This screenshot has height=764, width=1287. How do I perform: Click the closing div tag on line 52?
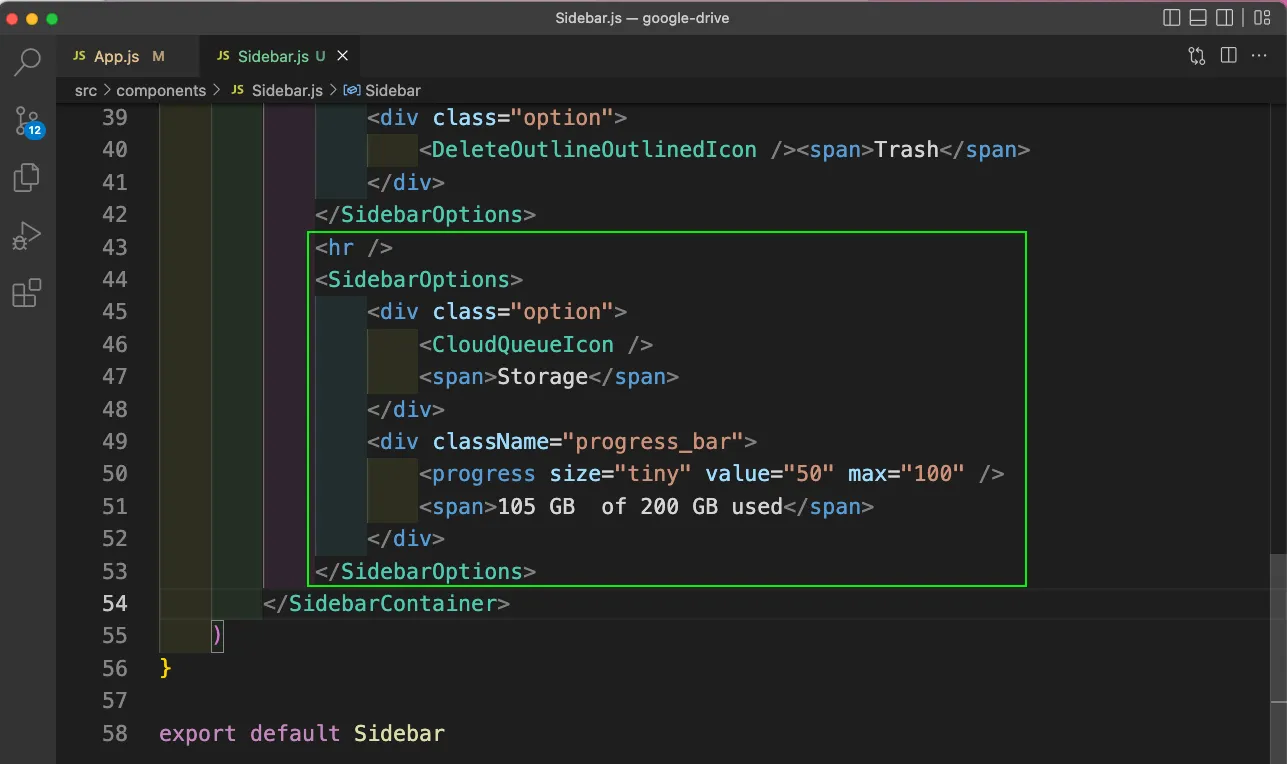click(406, 538)
